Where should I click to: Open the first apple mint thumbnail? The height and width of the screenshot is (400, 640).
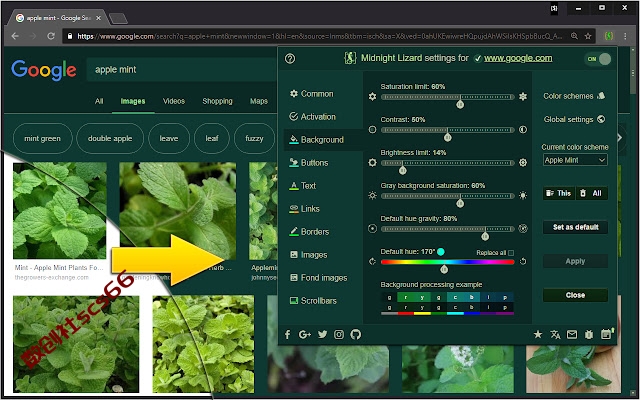coord(60,211)
